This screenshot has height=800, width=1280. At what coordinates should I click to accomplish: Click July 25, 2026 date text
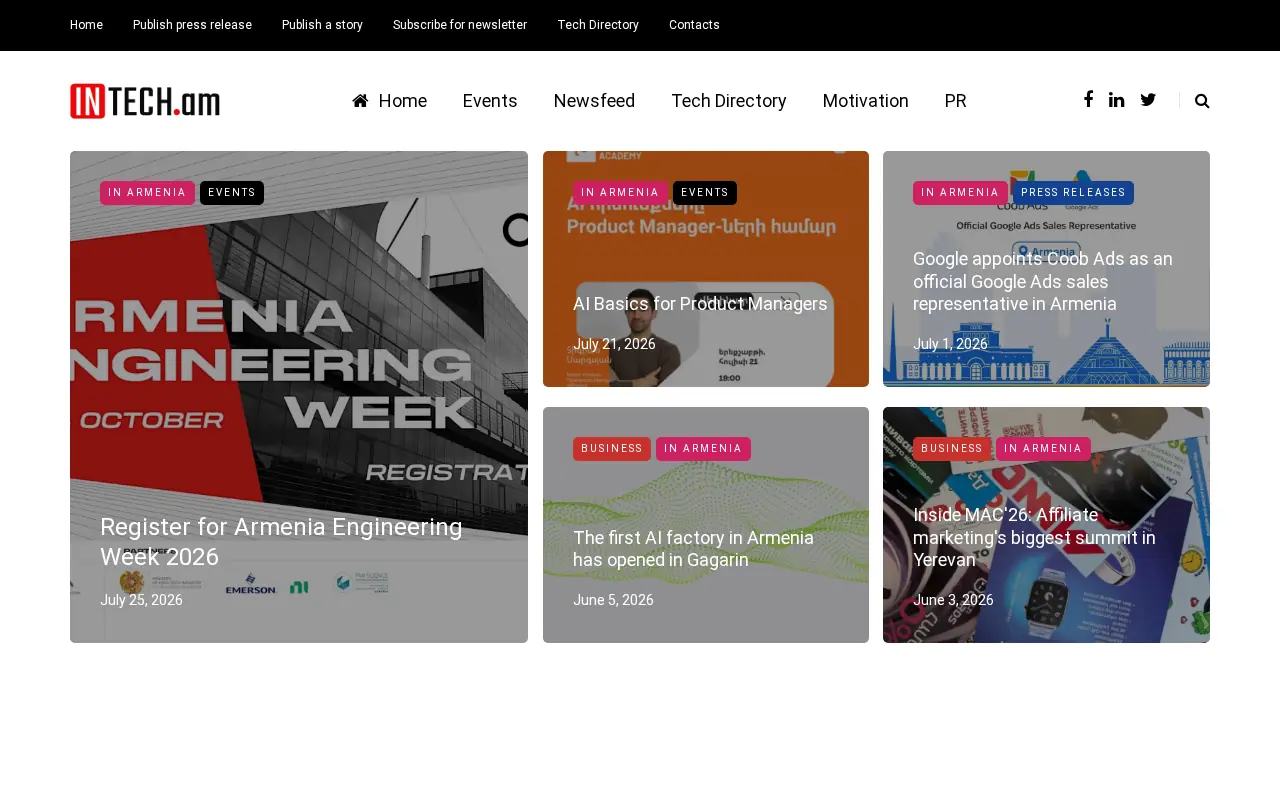click(141, 600)
